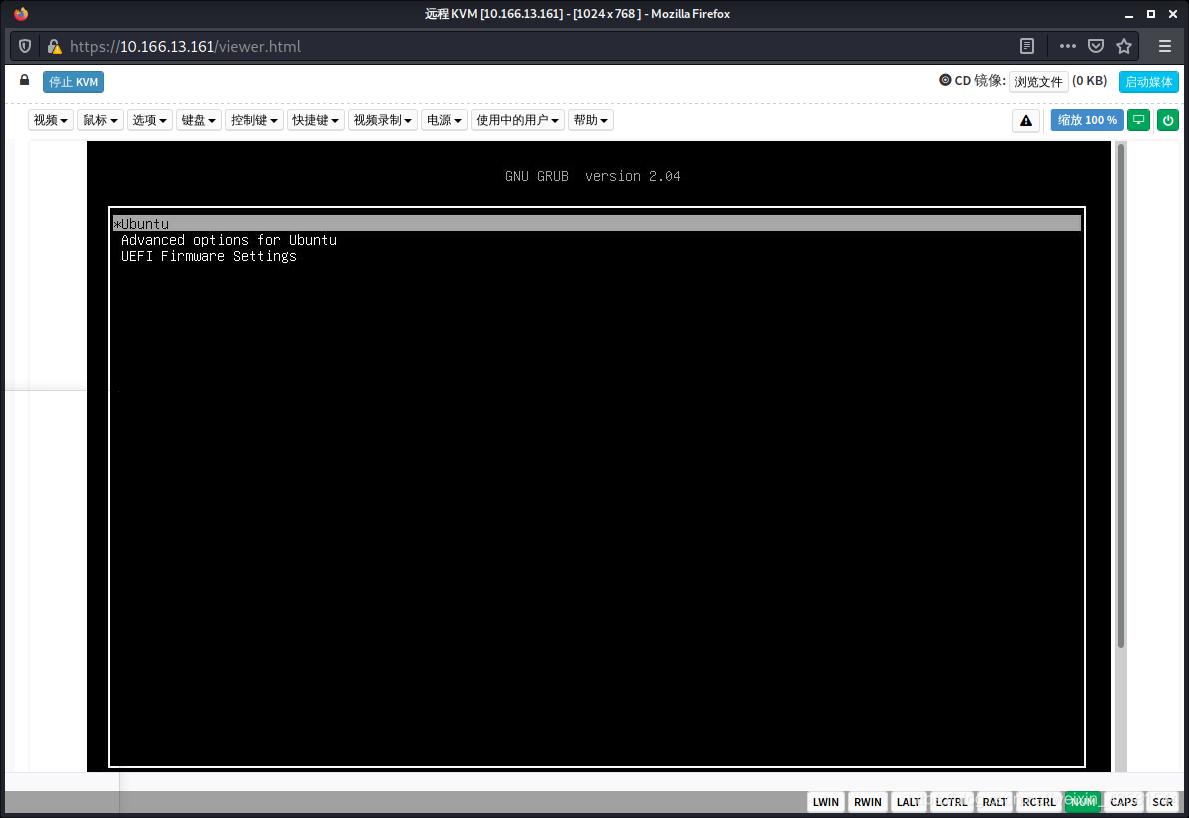Viewport: 1189px width, 818px height.
Task: Open the 帮助 dropdown menu
Action: tap(591, 120)
